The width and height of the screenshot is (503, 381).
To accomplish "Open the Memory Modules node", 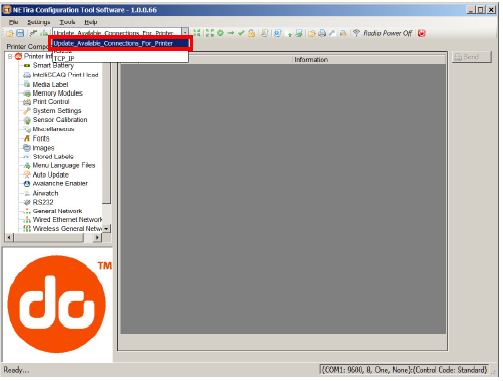I will [x=57, y=93].
